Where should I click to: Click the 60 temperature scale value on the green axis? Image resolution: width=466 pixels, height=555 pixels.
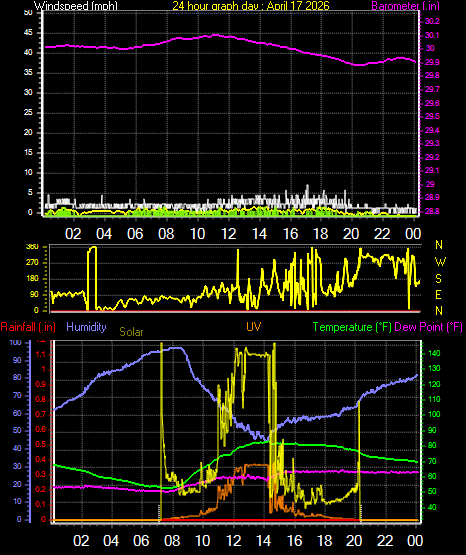point(432,476)
